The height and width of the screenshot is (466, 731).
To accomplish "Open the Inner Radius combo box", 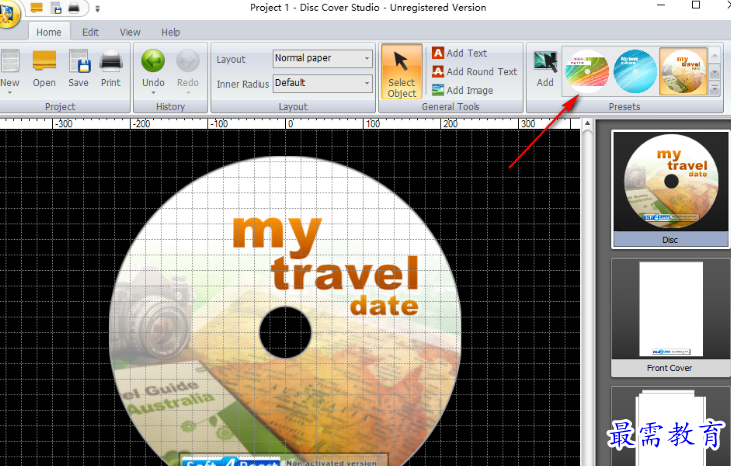I will click(323, 83).
